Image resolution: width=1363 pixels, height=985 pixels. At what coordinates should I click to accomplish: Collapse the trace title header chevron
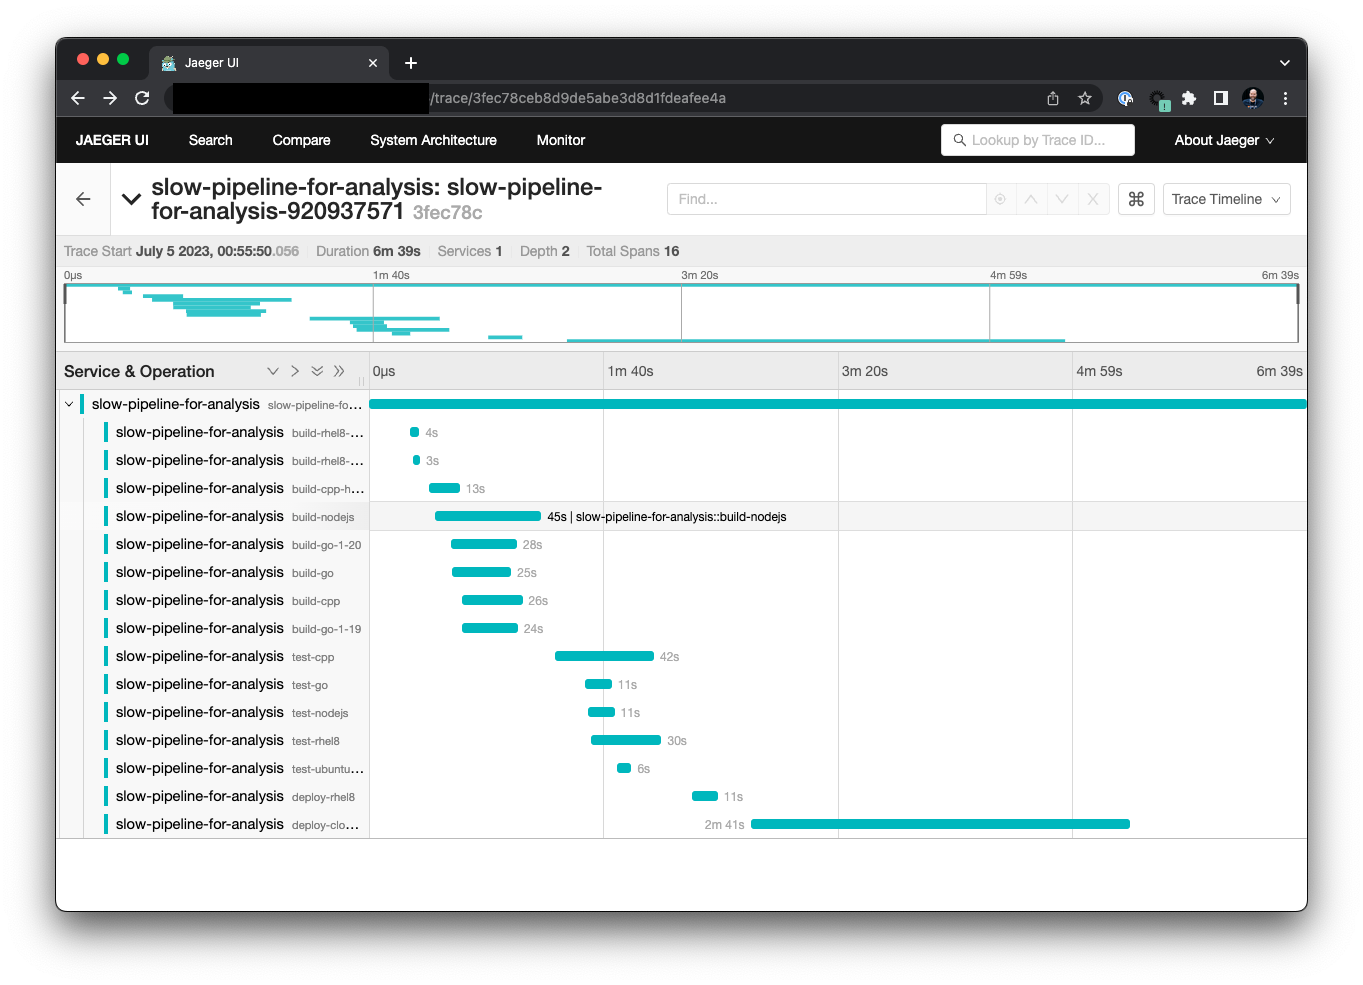point(131,199)
